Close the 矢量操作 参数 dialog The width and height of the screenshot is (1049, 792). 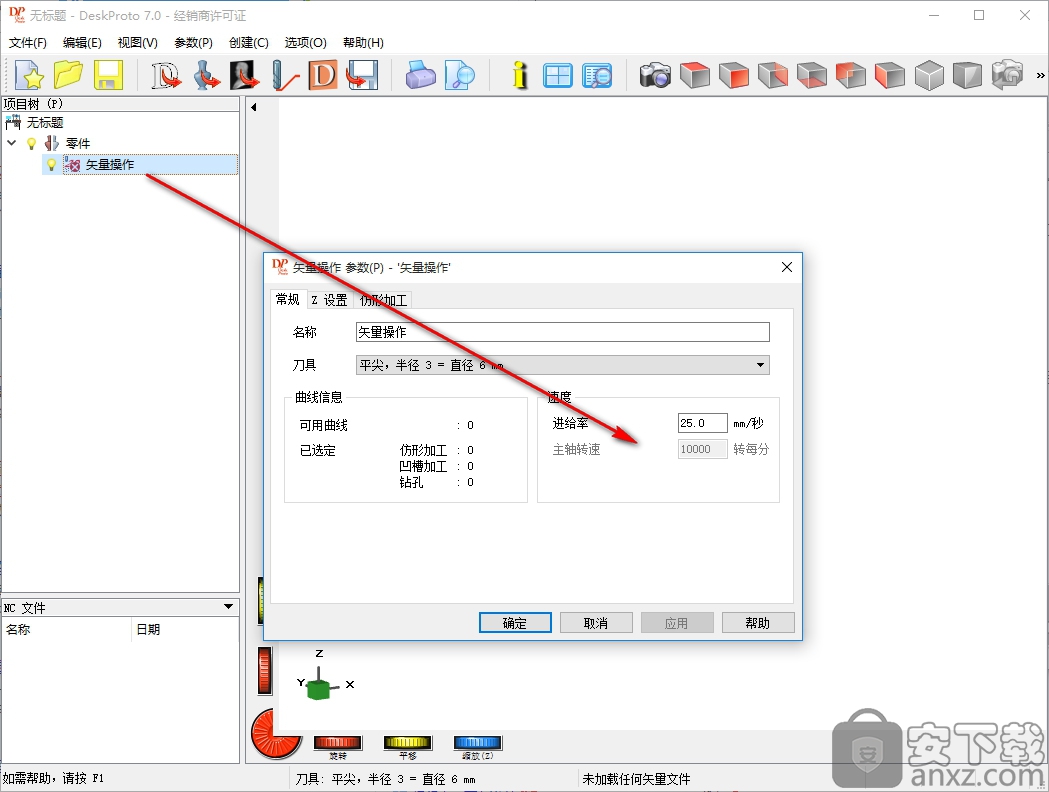(787, 268)
